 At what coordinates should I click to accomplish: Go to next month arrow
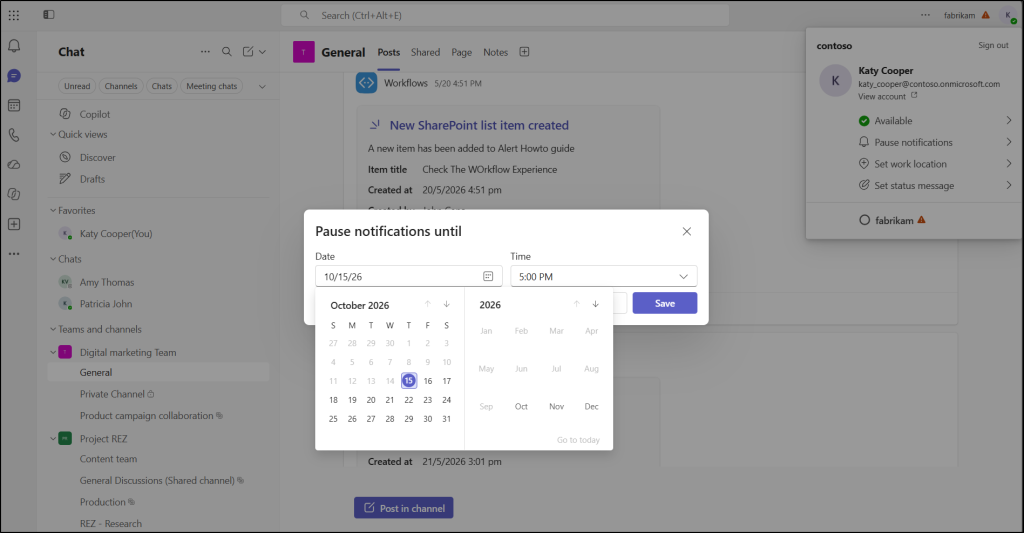pyautogui.click(x=447, y=304)
